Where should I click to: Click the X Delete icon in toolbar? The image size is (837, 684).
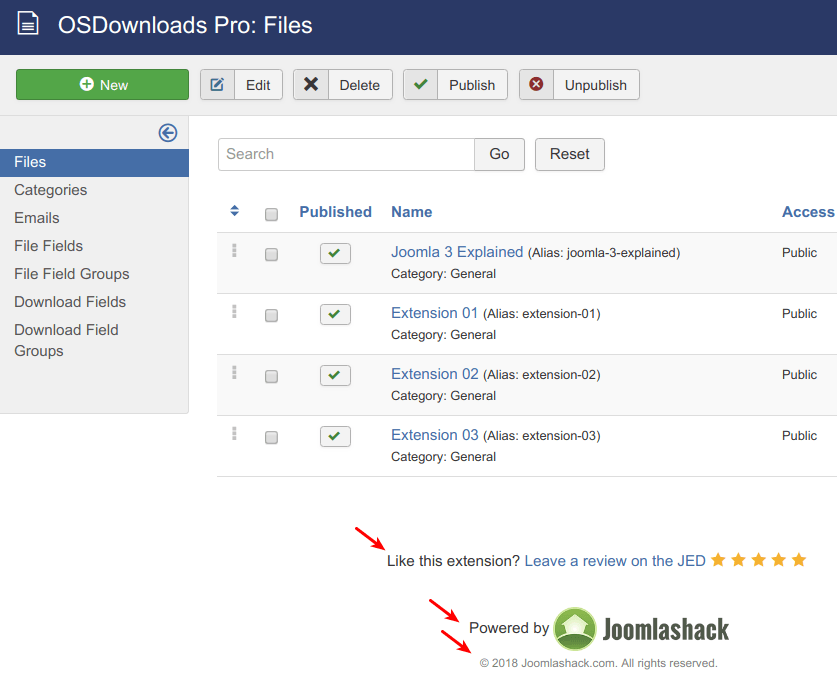311,84
